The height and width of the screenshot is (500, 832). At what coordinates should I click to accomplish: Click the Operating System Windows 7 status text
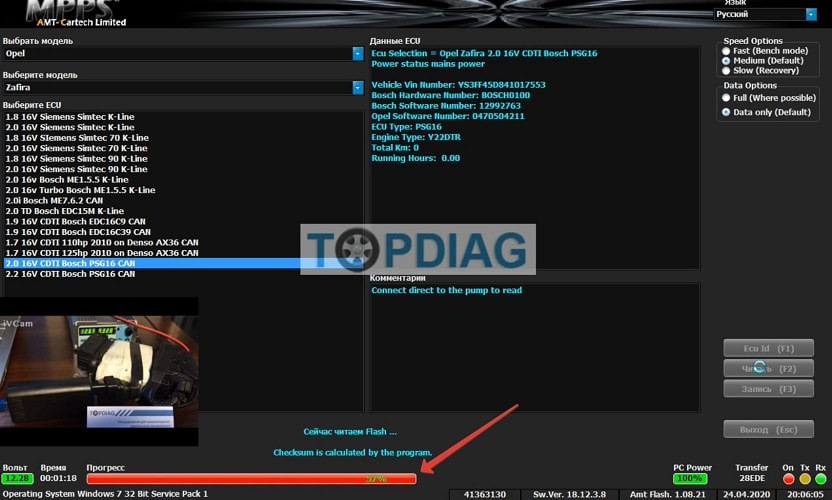tap(105, 494)
